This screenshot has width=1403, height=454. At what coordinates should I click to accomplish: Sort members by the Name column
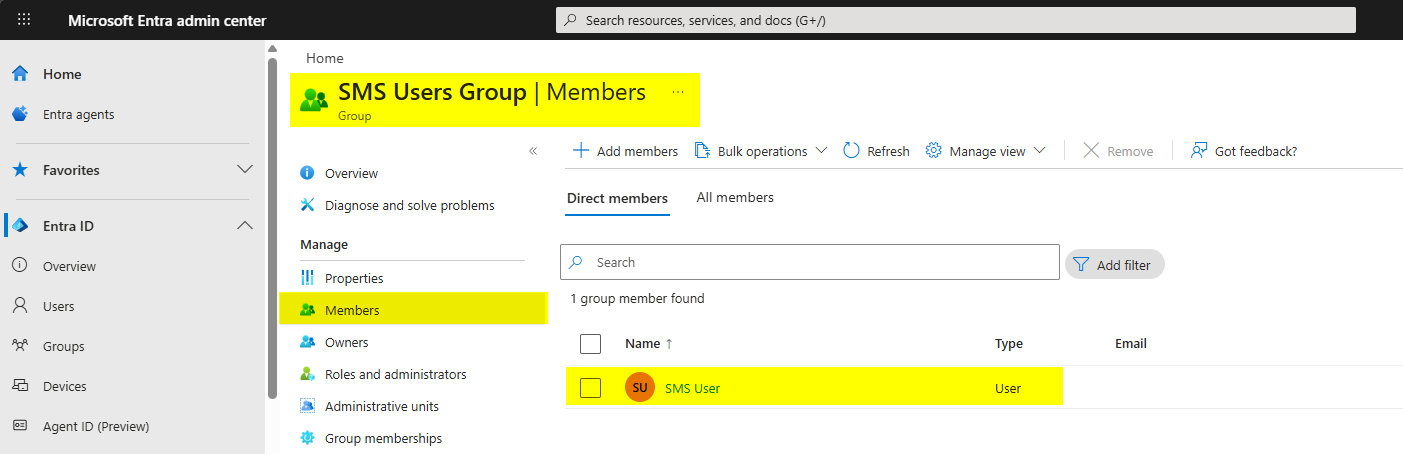[x=649, y=343]
